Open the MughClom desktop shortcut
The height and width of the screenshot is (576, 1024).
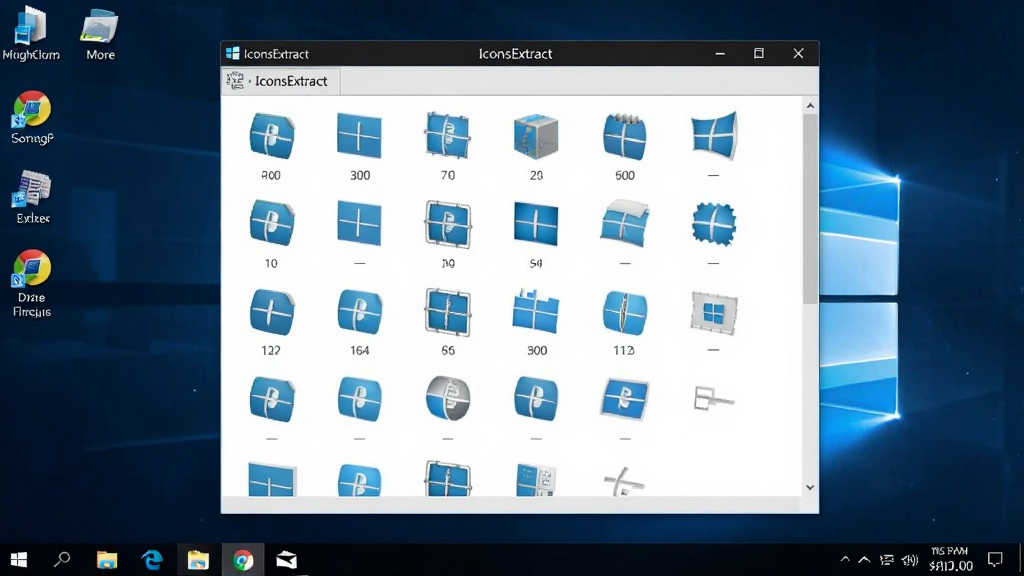click(31, 34)
